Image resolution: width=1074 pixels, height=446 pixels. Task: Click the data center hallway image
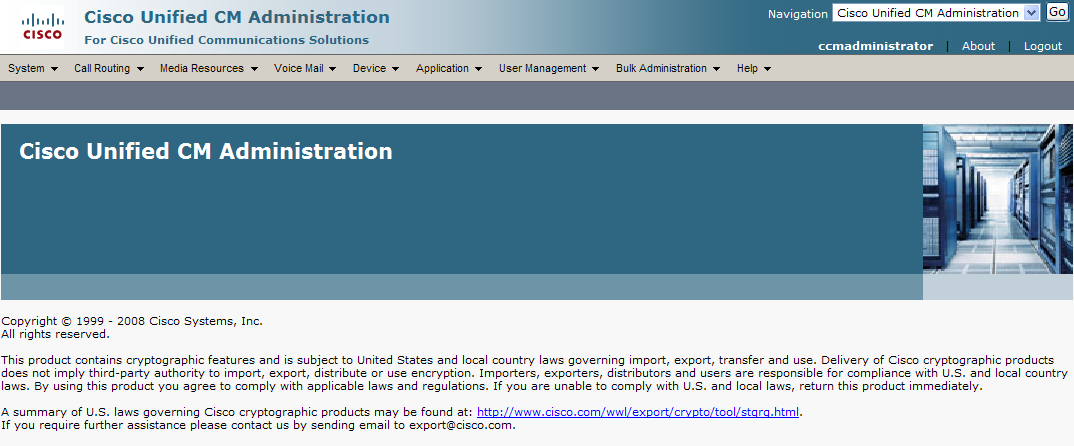click(x=998, y=198)
